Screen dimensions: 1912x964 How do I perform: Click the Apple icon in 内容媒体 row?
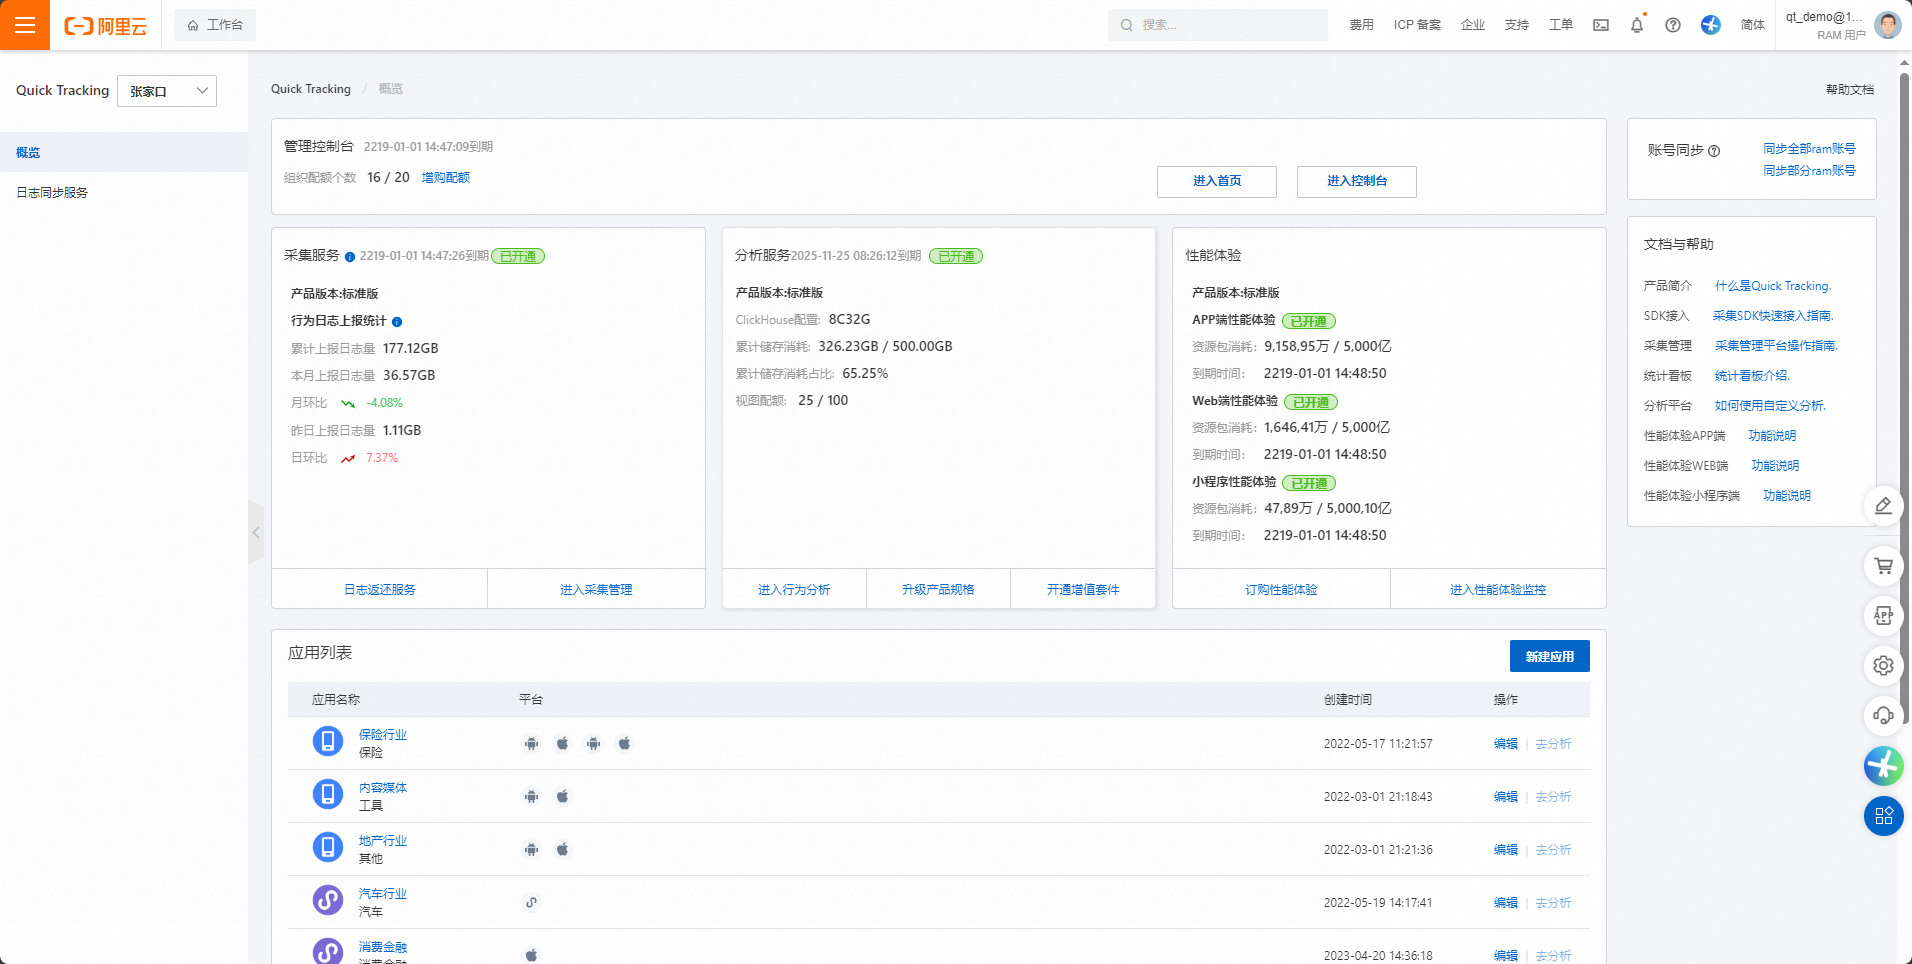[x=563, y=796]
